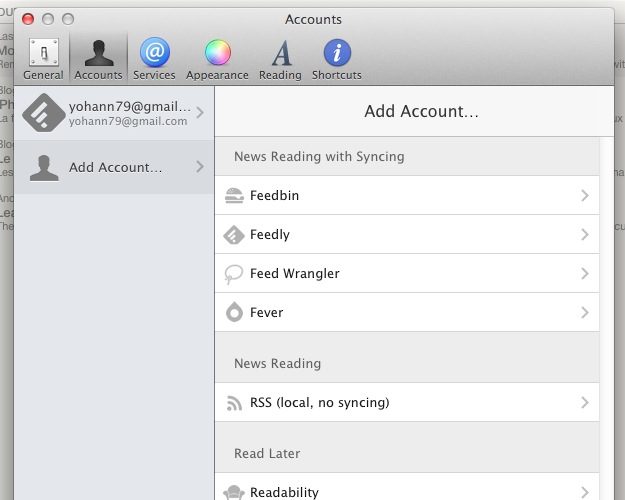Image resolution: width=625 pixels, height=500 pixels.
Task: Pick Fever as the syncing service
Action: 267,313
